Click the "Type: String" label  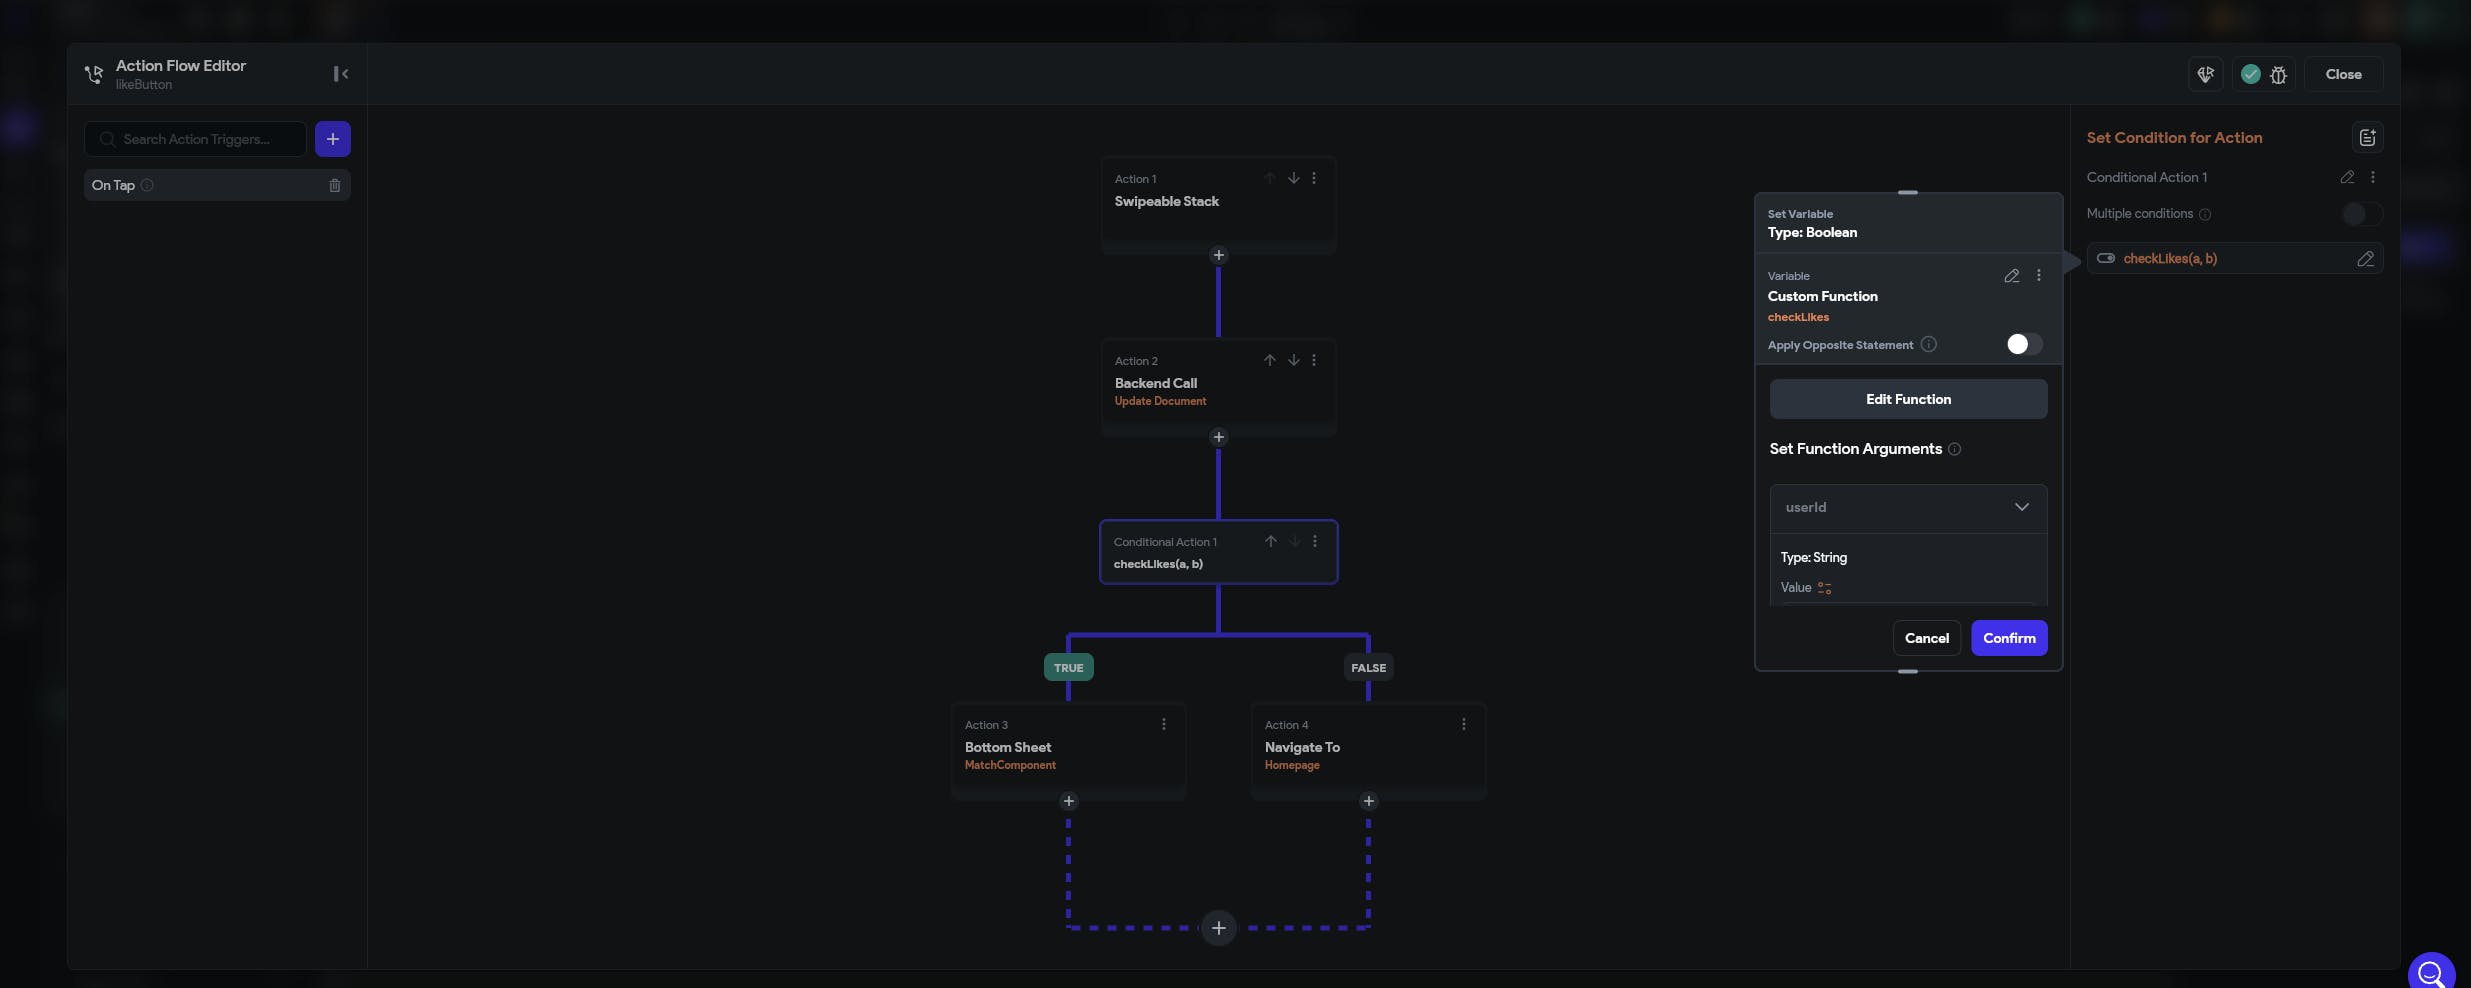[x=1814, y=558]
